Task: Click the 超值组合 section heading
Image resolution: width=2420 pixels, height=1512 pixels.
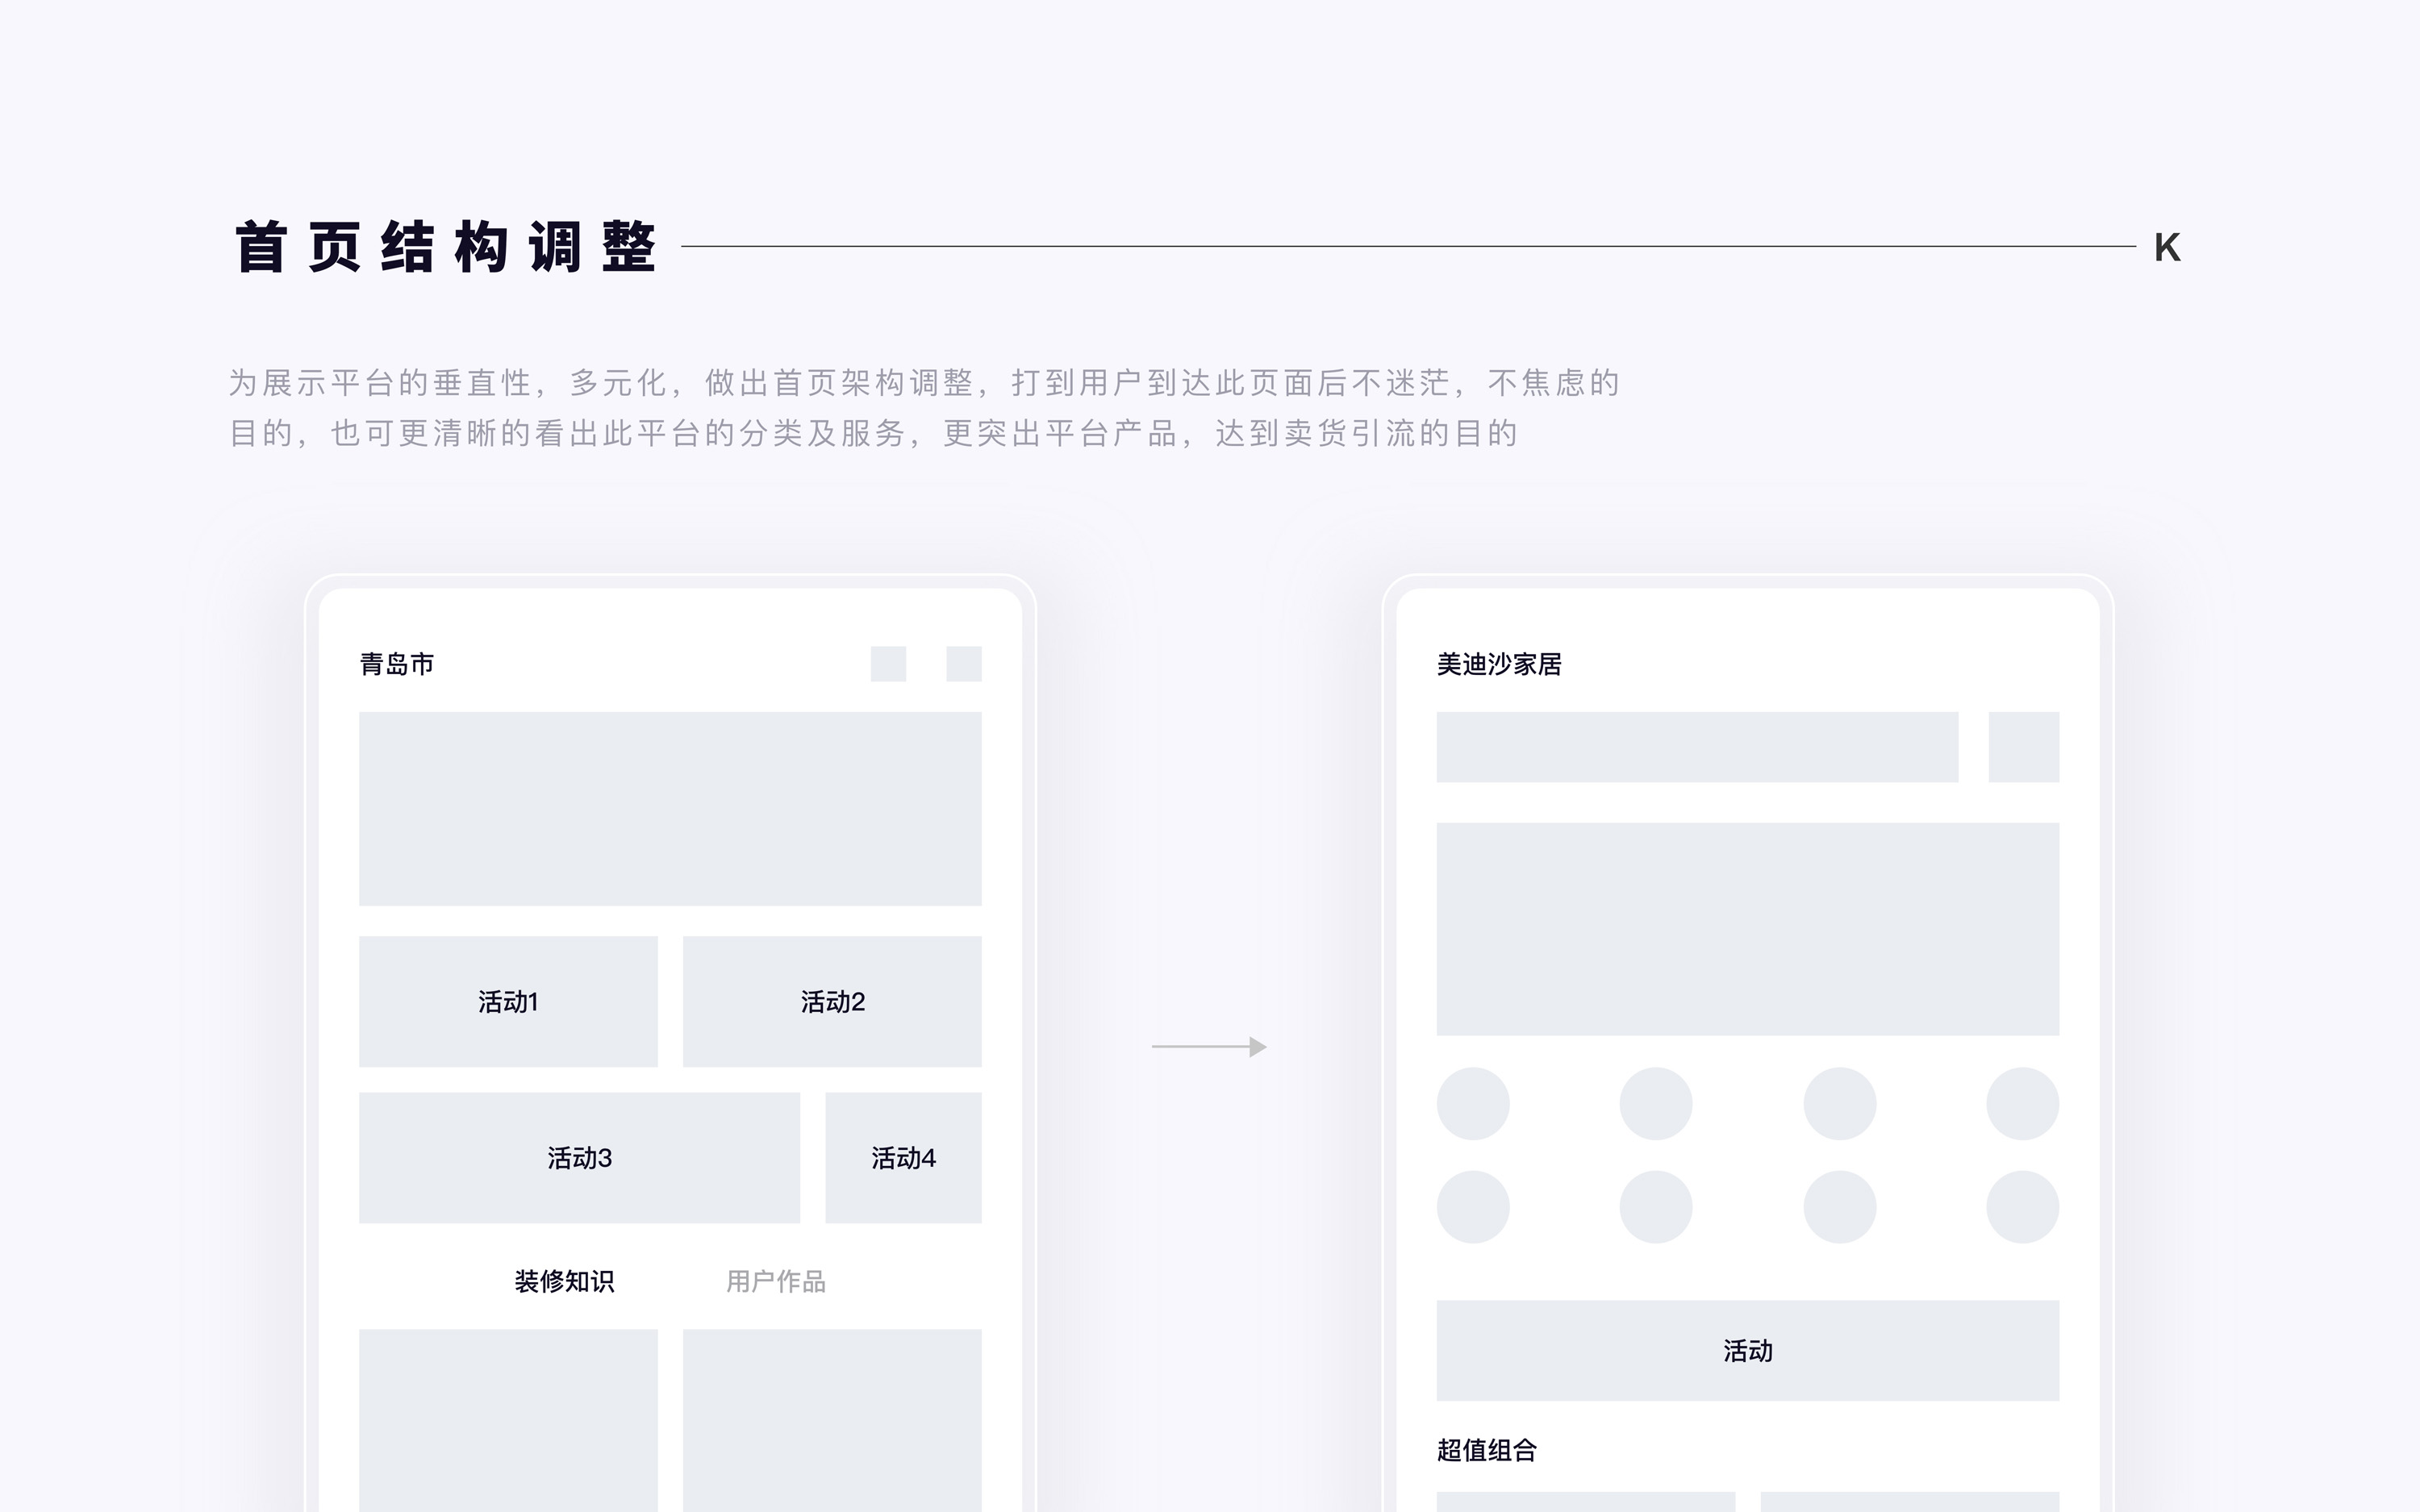Action: pyautogui.click(x=1486, y=1450)
